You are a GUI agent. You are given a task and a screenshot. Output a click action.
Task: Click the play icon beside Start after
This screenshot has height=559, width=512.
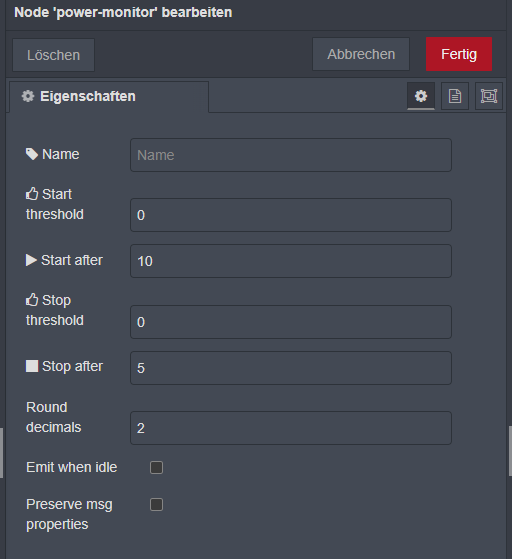(31, 260)
